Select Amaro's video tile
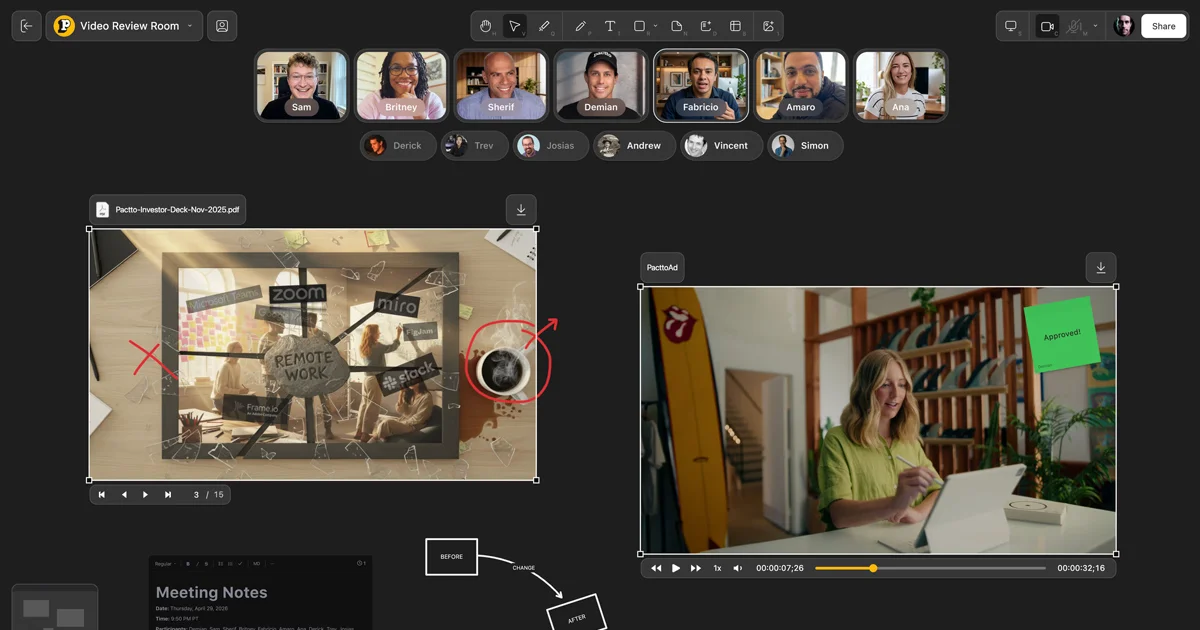This screenshot has height=630, width=1200. [801, 86]
